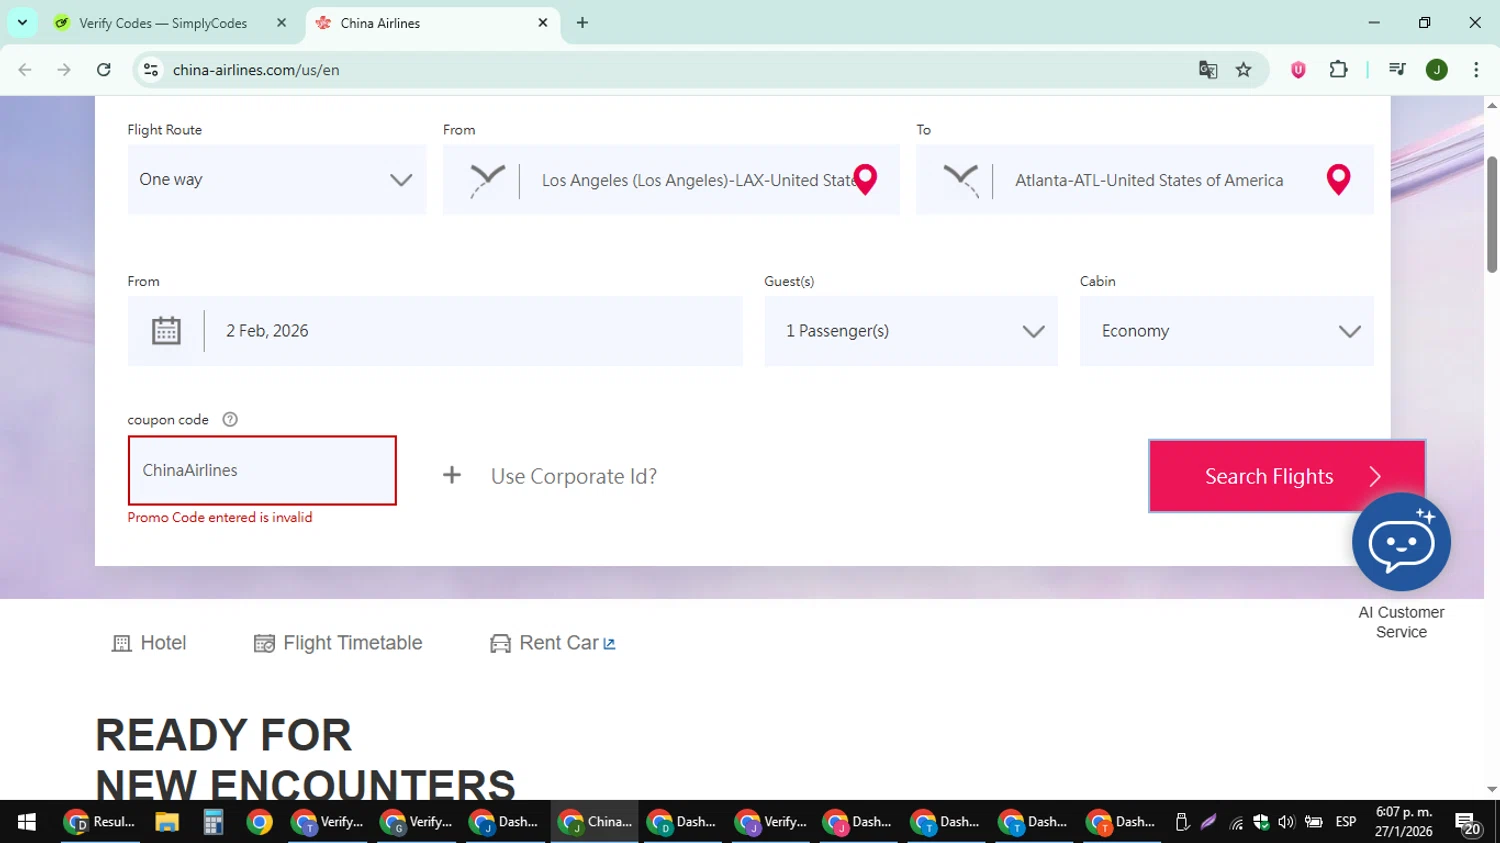Click the ESP language indicator
The width and height of the screenshot is (1500, 843).
coord(1346,822)
